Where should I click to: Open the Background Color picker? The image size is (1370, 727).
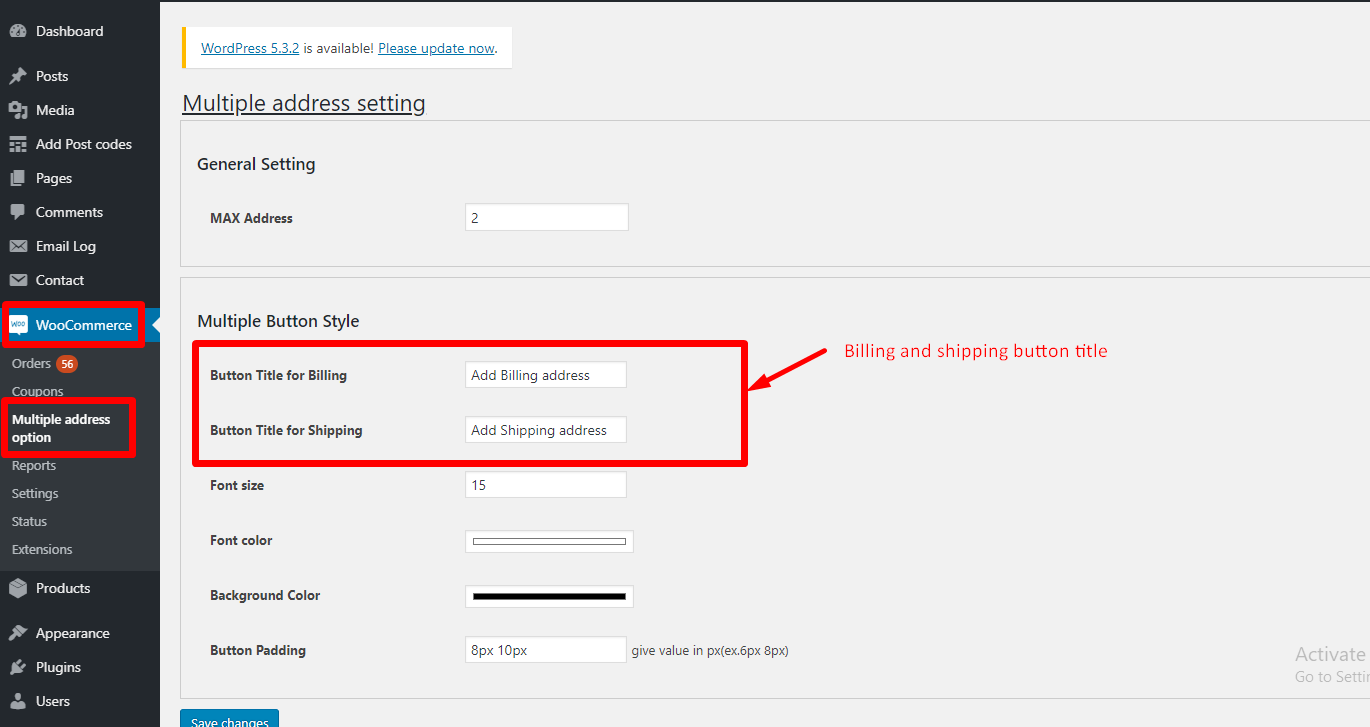point(548,596)
